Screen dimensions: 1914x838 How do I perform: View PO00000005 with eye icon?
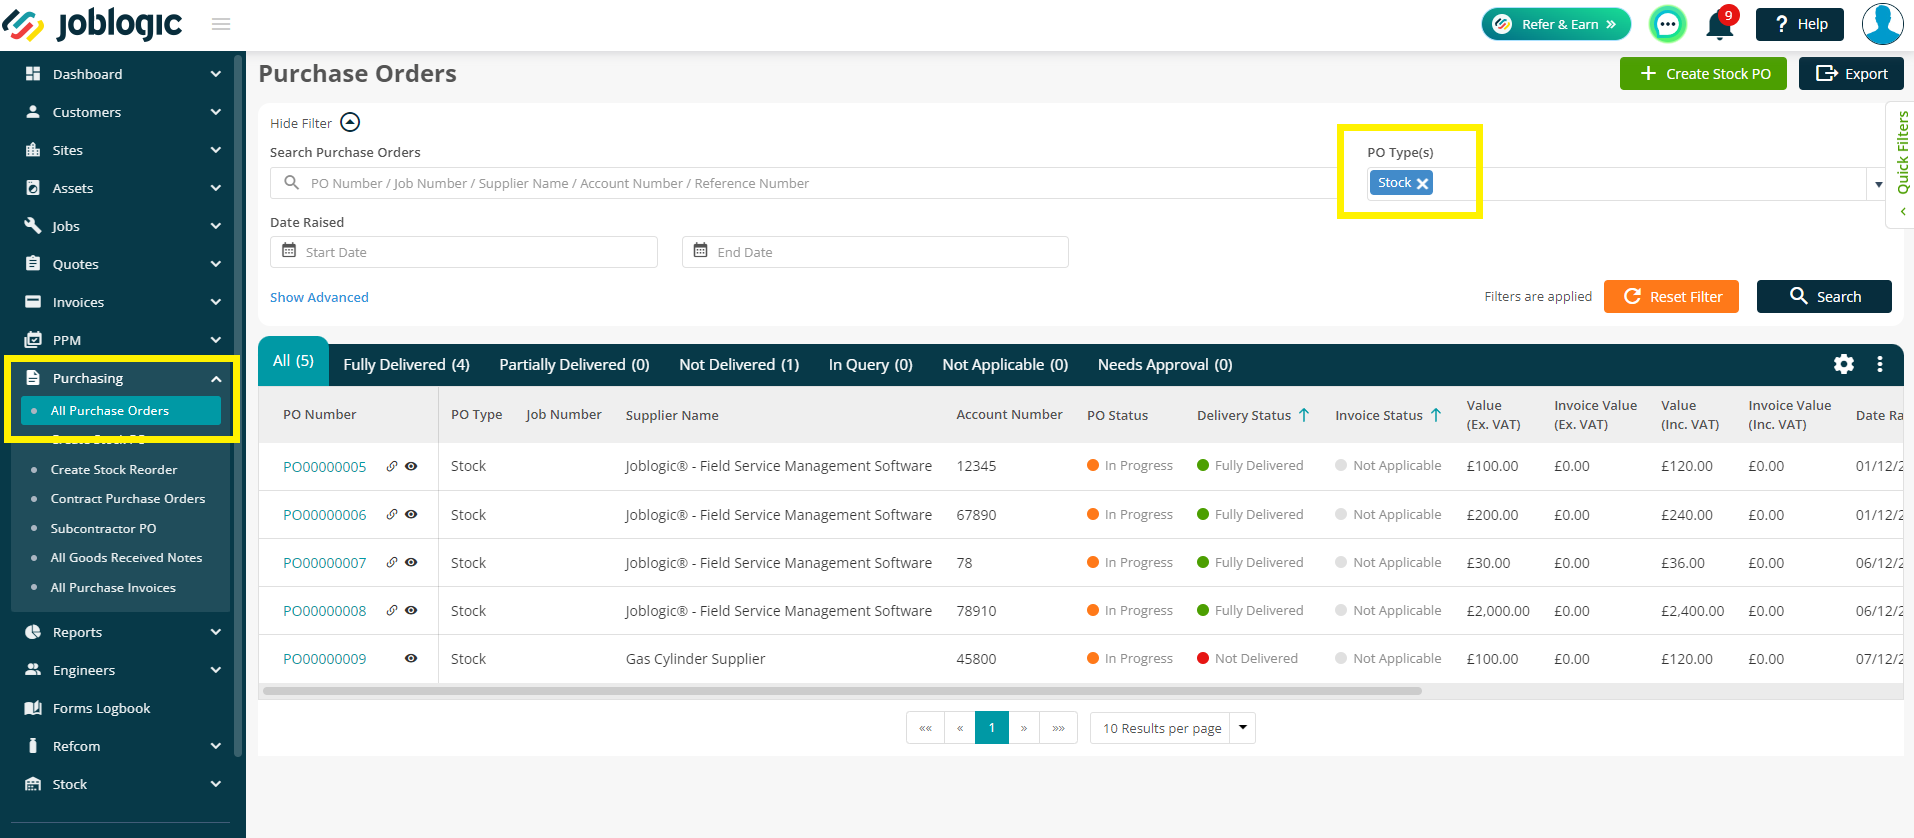[411, 466]
